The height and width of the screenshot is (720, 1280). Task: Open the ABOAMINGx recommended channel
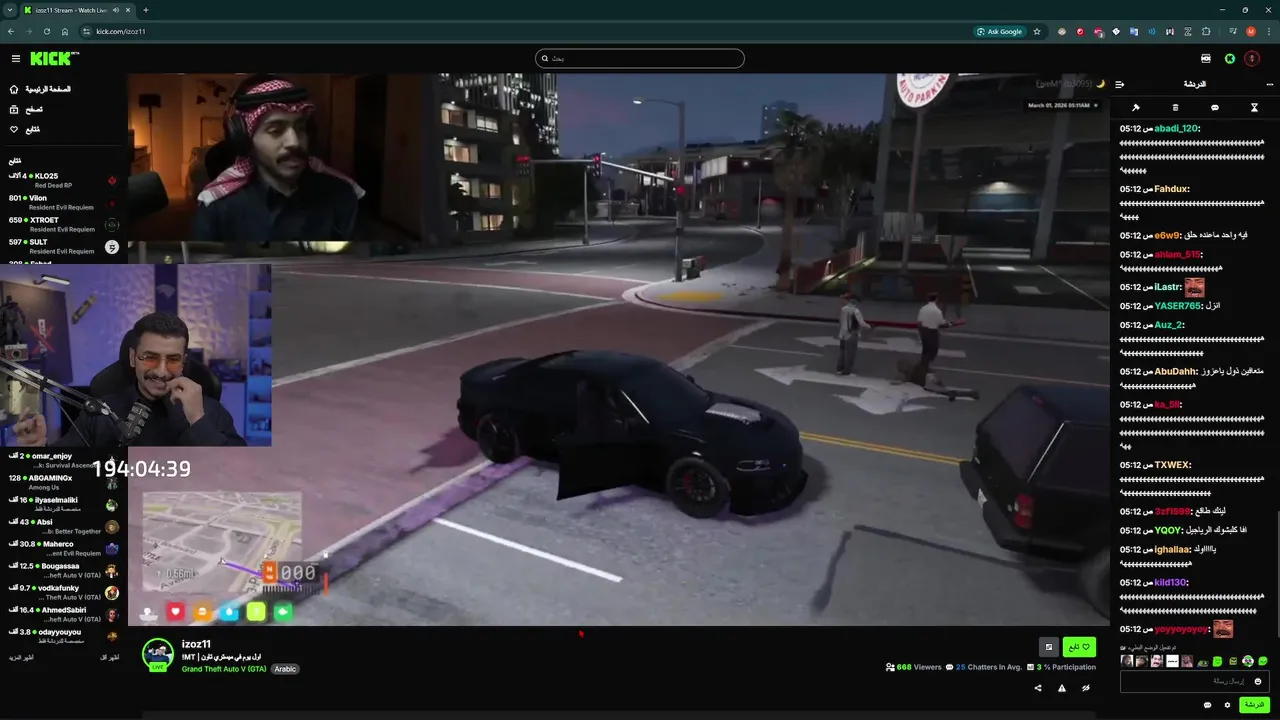pos(64,482)
